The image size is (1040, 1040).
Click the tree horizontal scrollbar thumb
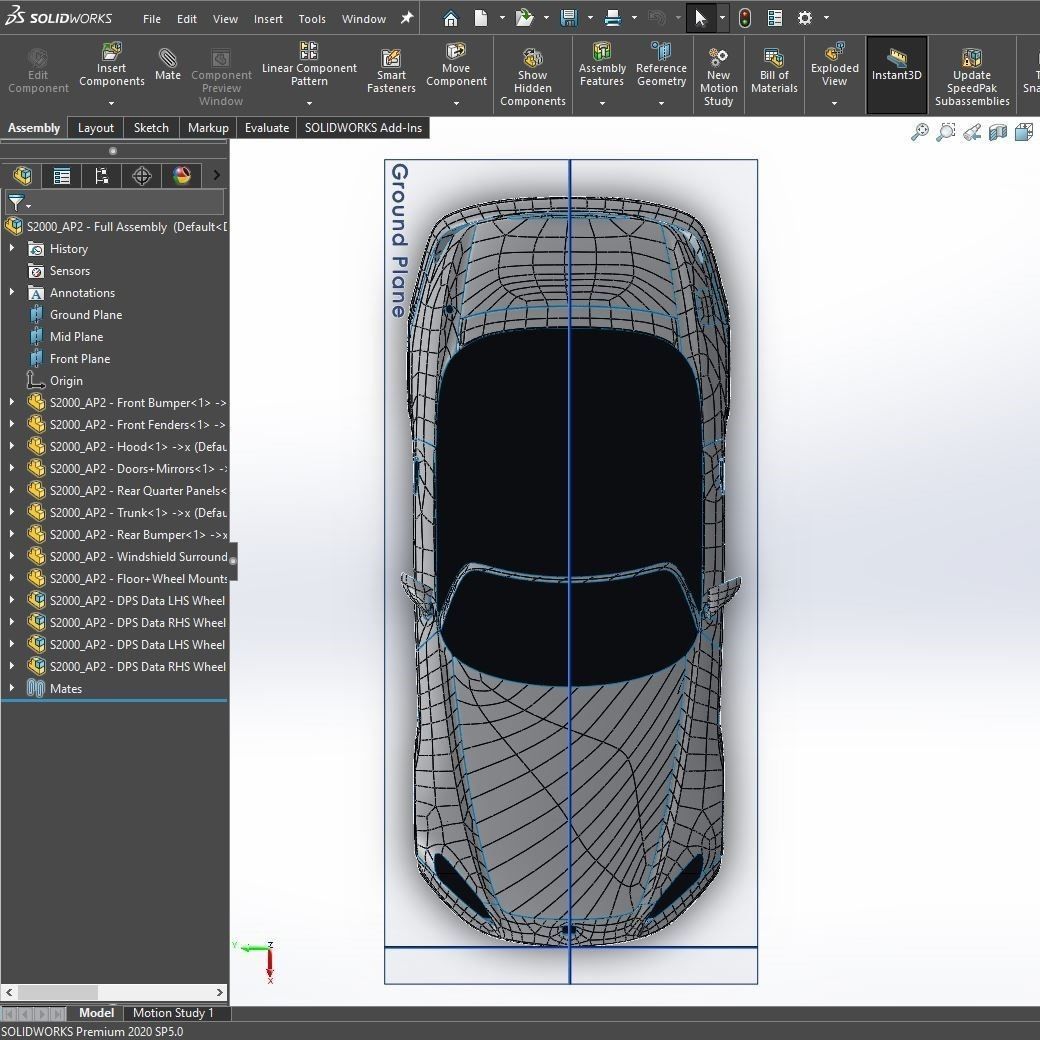[58, 992]
